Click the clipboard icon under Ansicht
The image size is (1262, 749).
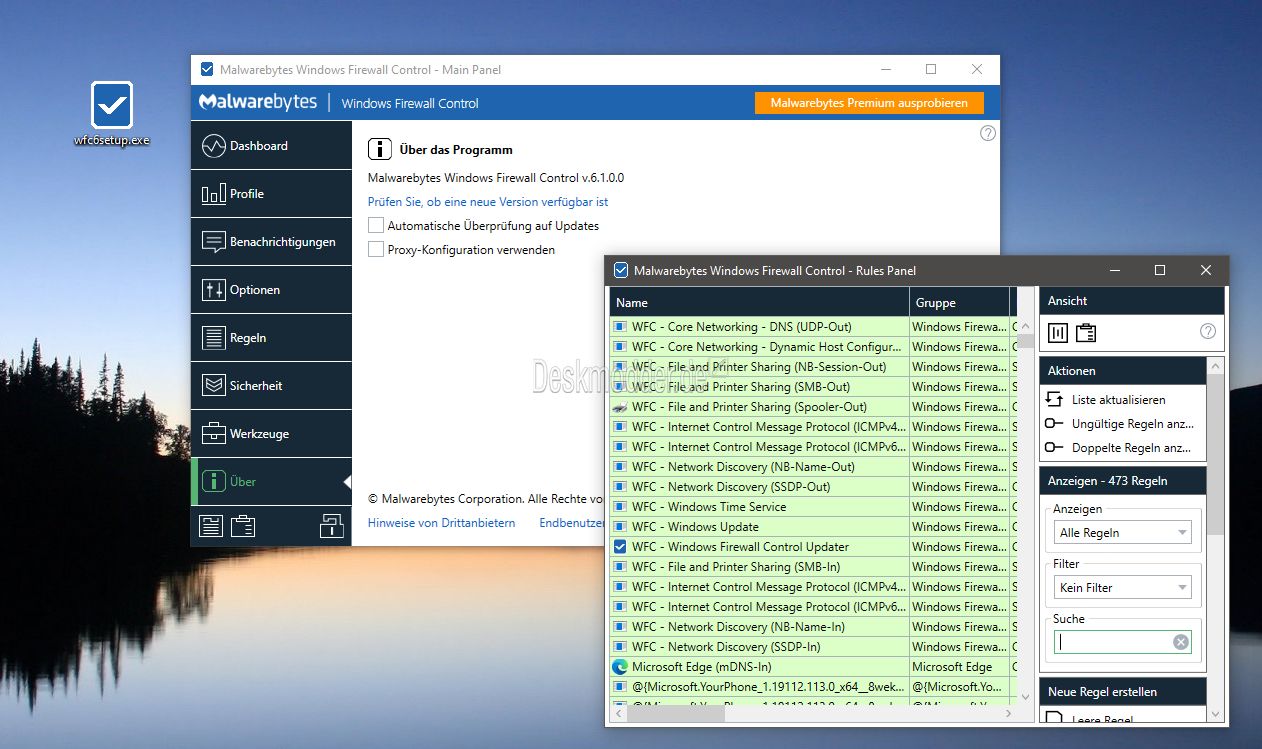tap(1086, 333)
